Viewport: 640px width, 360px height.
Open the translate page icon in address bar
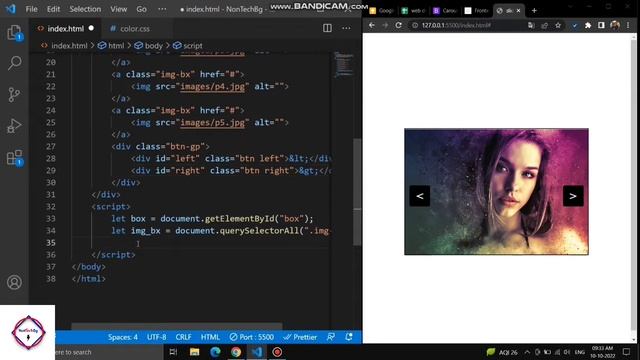click(x=531, y=25)
